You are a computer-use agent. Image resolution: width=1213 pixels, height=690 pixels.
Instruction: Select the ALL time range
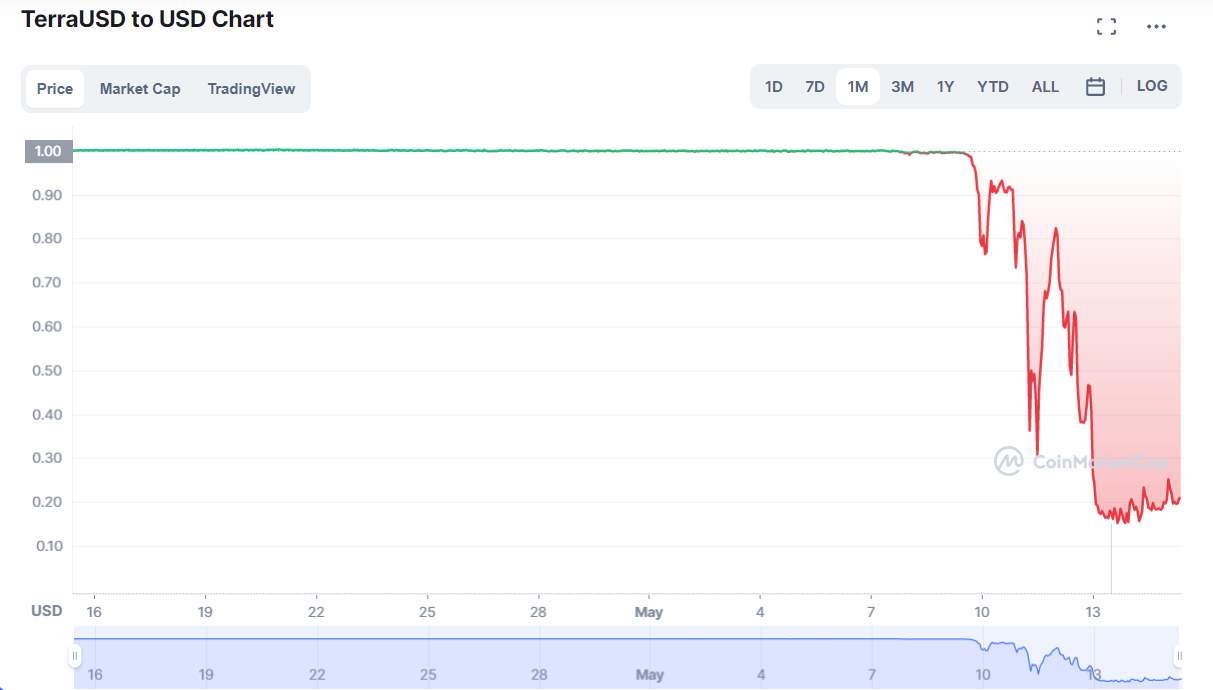point(1045,87)
